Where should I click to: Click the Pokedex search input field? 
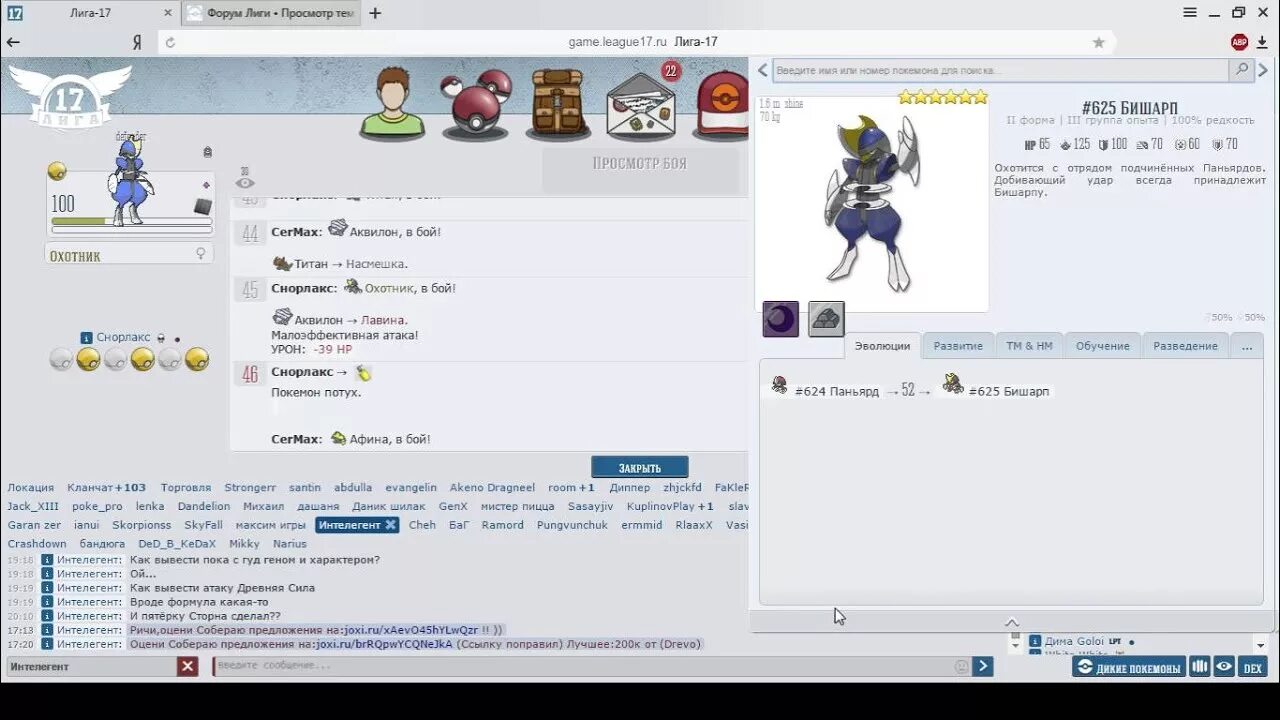[x=1000, y=70]
